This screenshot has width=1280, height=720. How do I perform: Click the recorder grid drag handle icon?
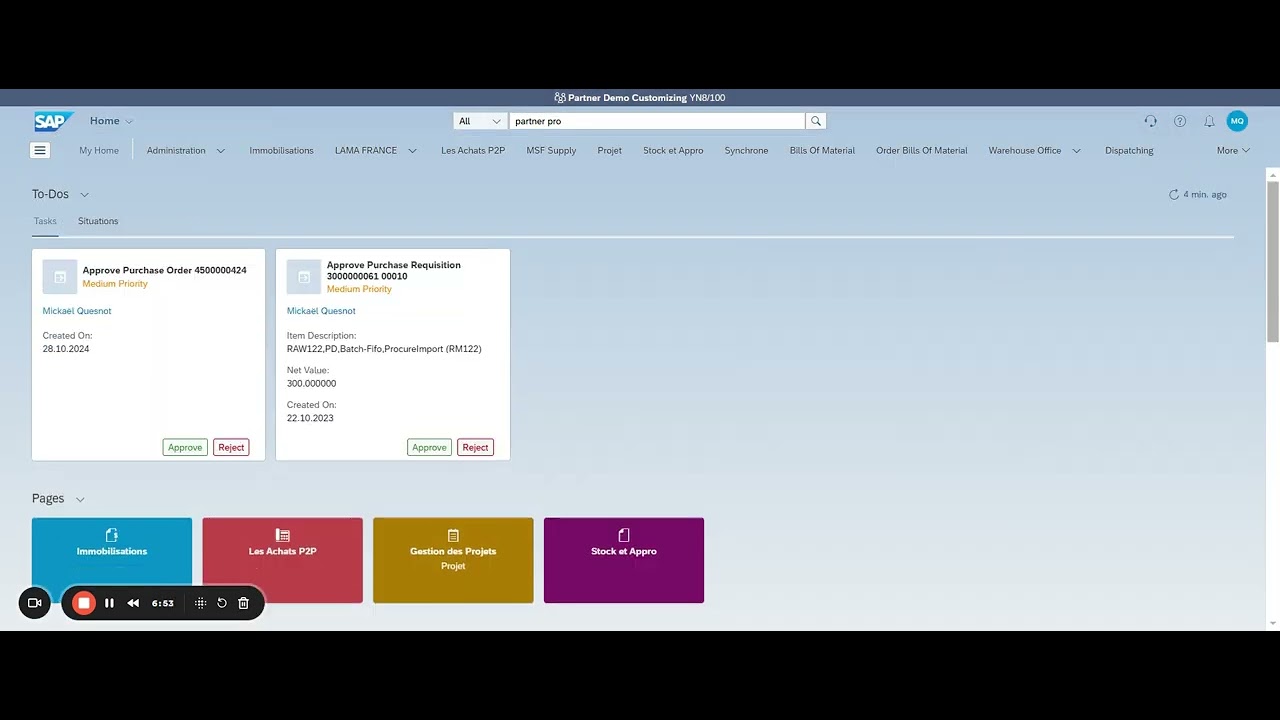click(200, 603)
